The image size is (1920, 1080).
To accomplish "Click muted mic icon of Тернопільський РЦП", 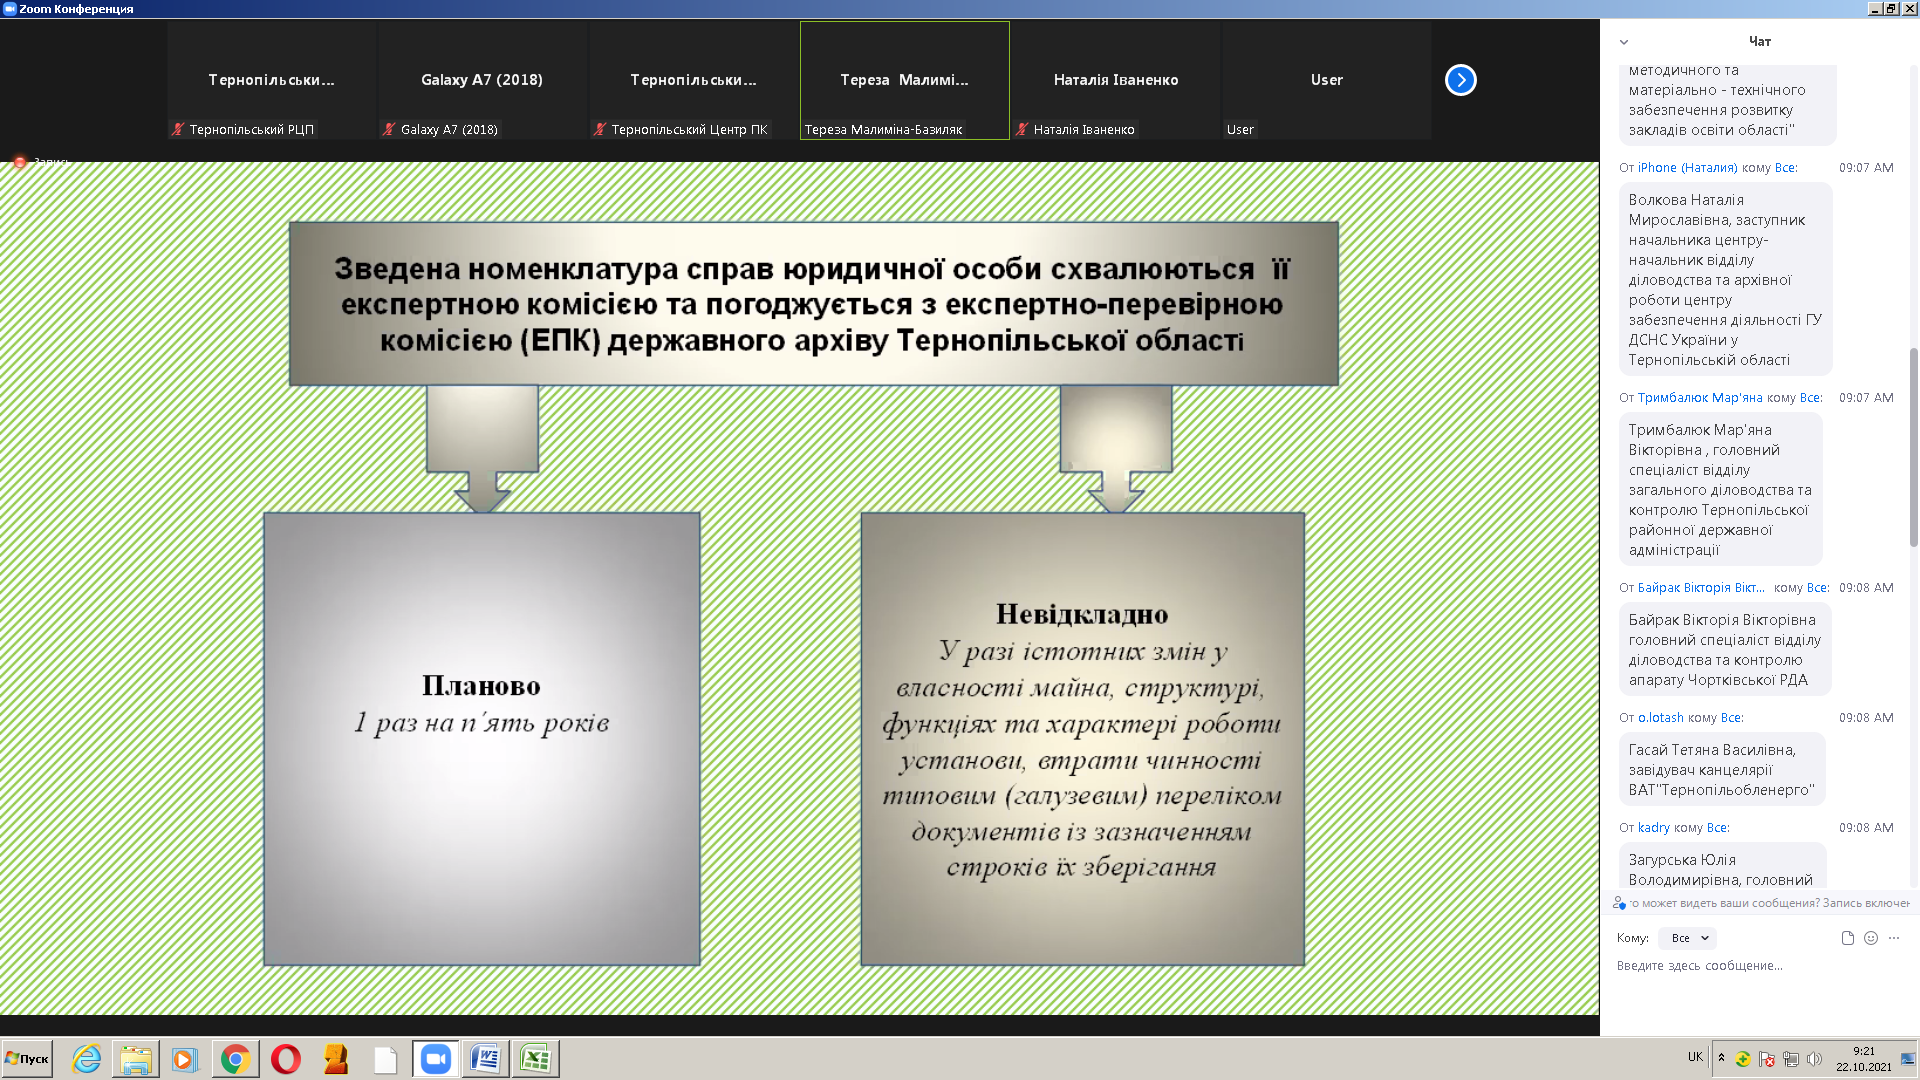I will pos(178,129).
